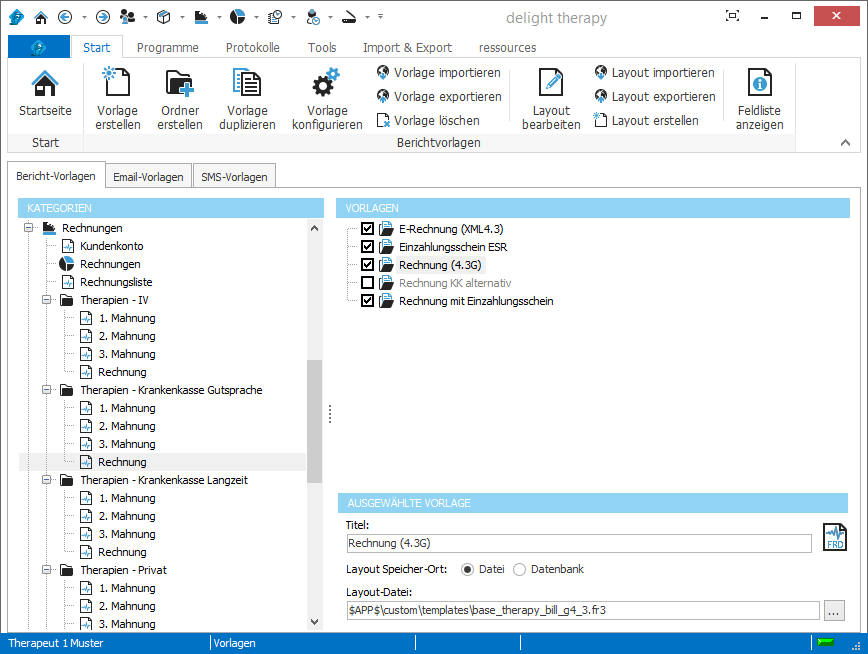
Task: Collapse the ribbon with the chevron arrow
Action: [845, 143]
